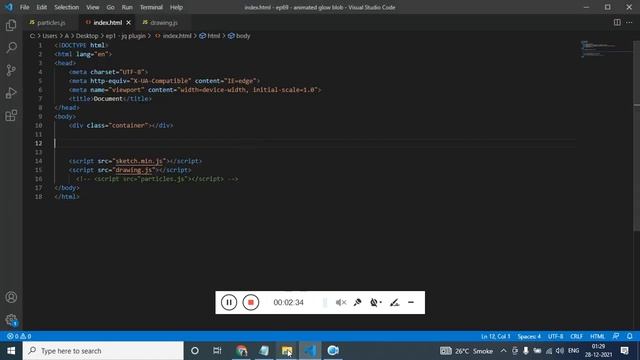
Task: Click the editor vertical scrollbar
Action: (x=636, y=135)
